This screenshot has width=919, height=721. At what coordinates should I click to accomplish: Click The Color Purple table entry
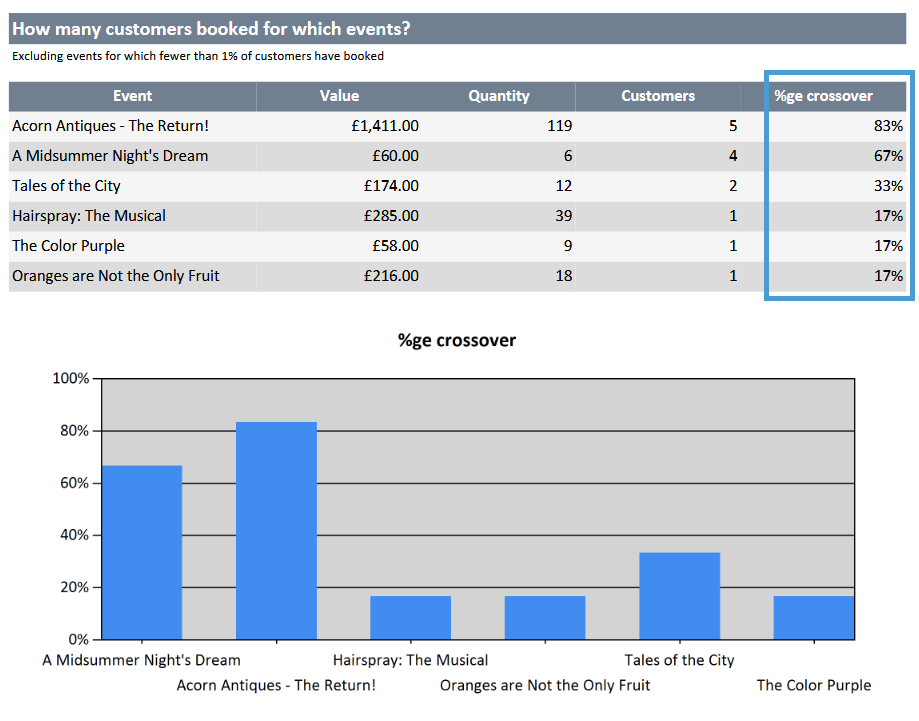click(x=68, y=246)
